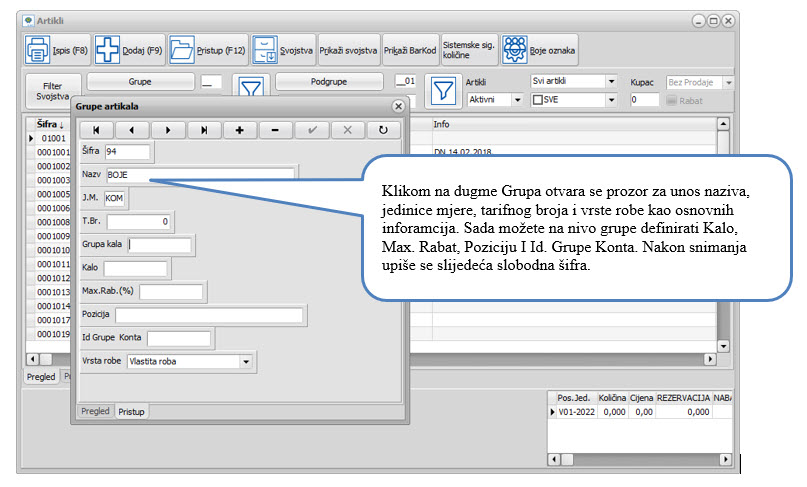The image size is (807, 487).
Task: Click the Max.Rab.(%) input field
Action: tap(171, 292)
